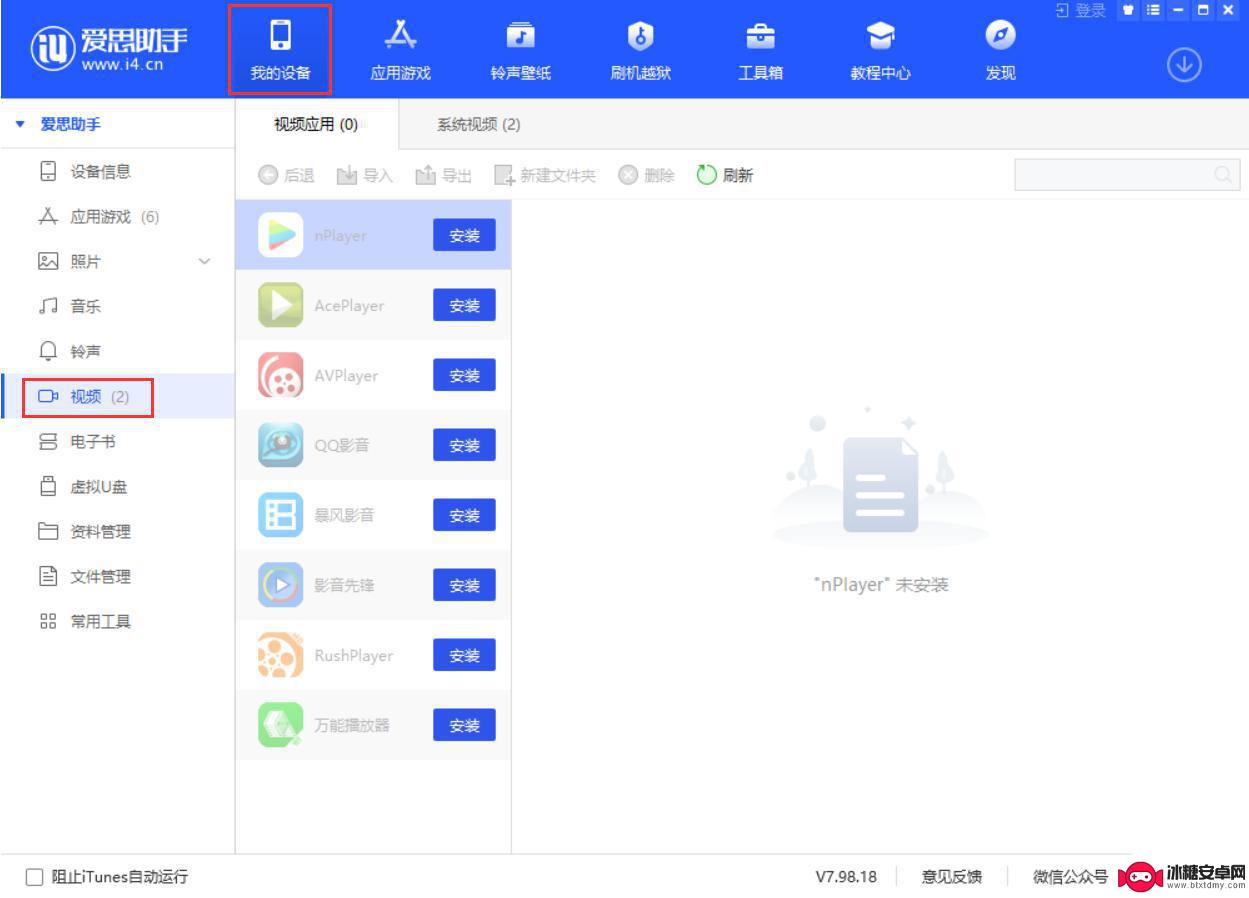1249x898 pixels.
Task: Go to 铃声壁纸 section
Action: (520, 50)
